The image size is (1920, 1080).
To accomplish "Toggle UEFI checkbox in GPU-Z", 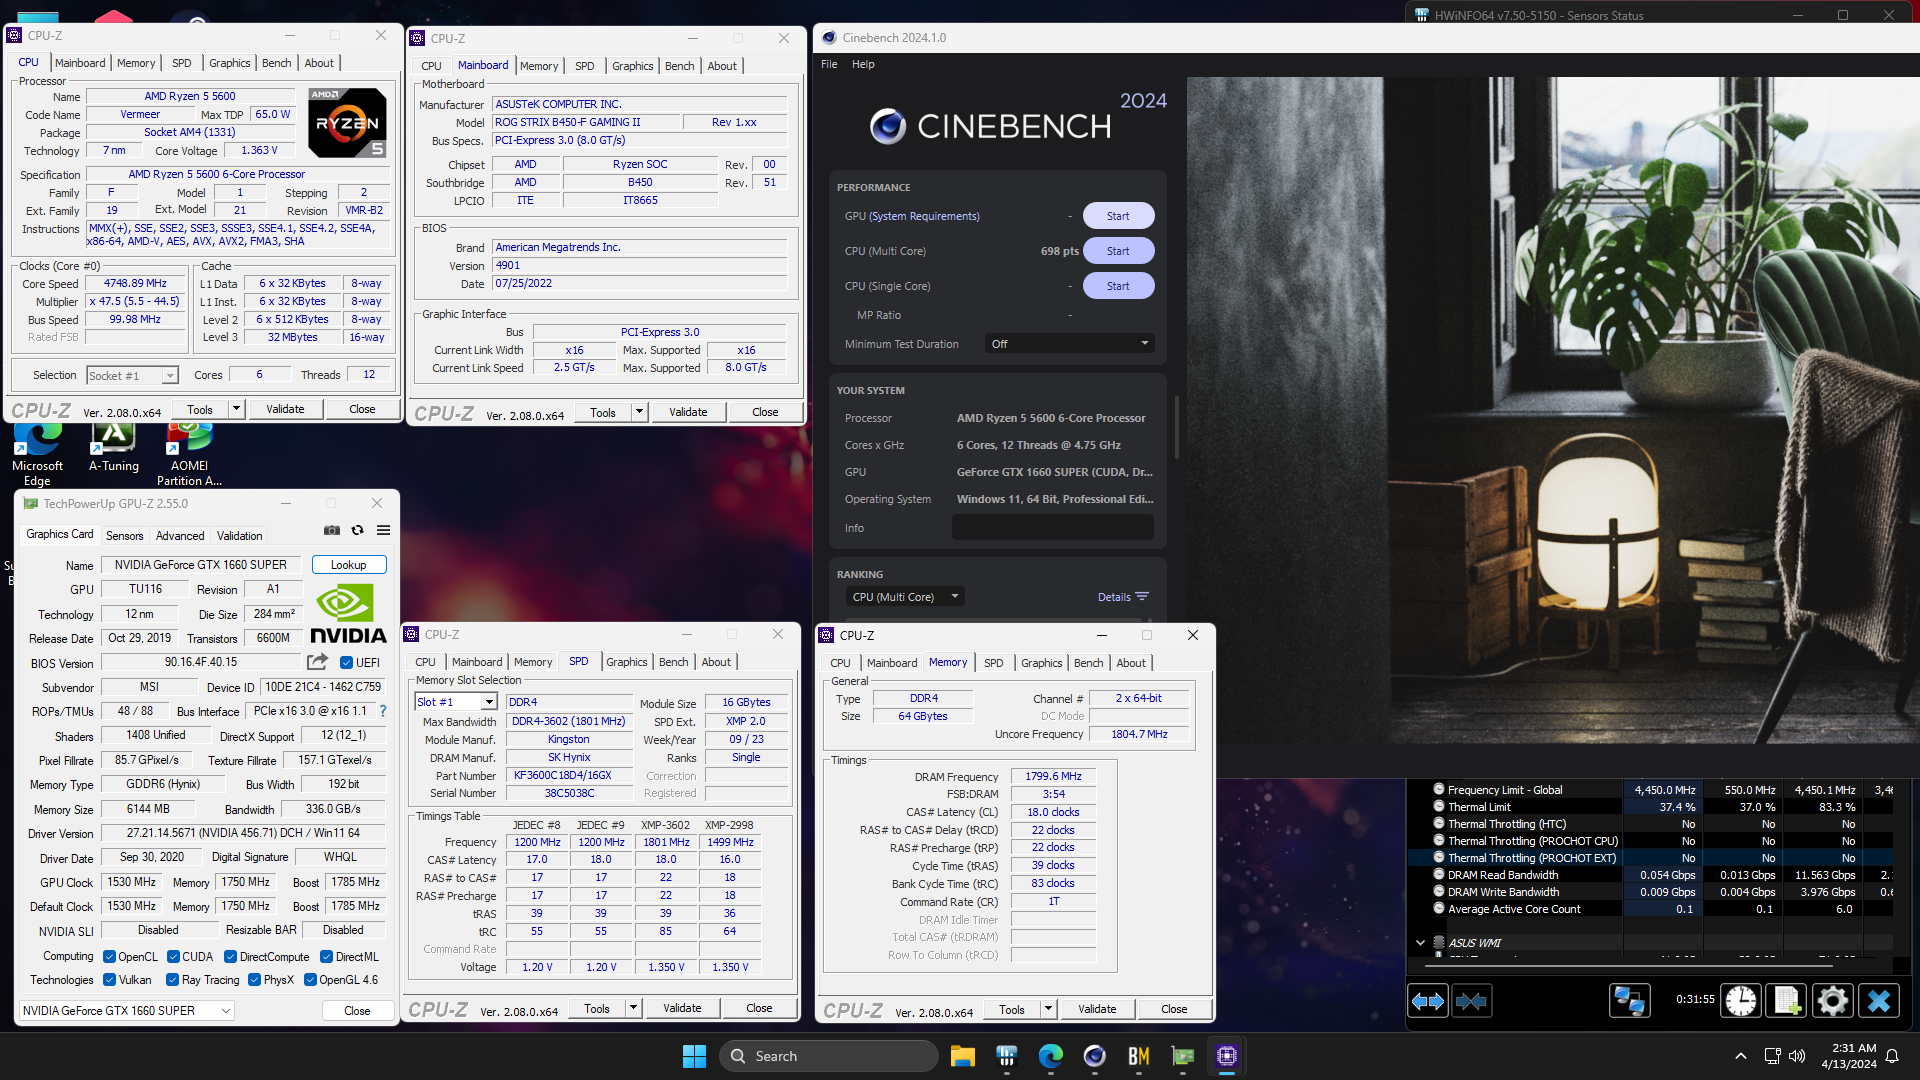I will point(346,662).
